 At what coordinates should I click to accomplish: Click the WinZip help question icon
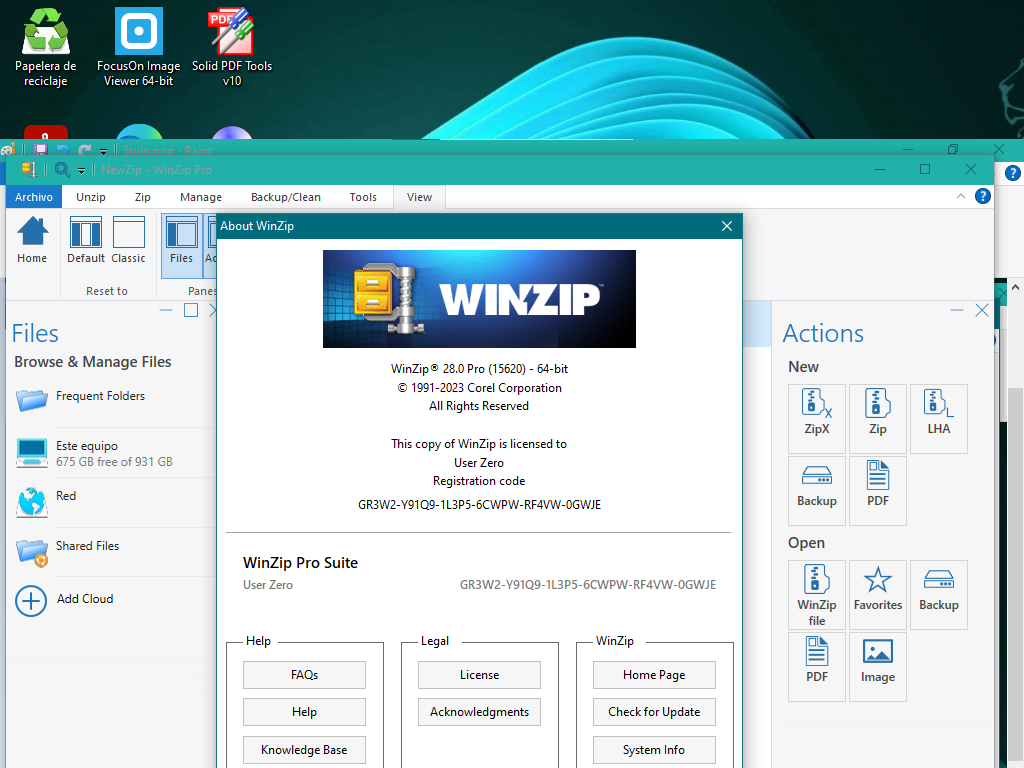click(x=982, y=196)
